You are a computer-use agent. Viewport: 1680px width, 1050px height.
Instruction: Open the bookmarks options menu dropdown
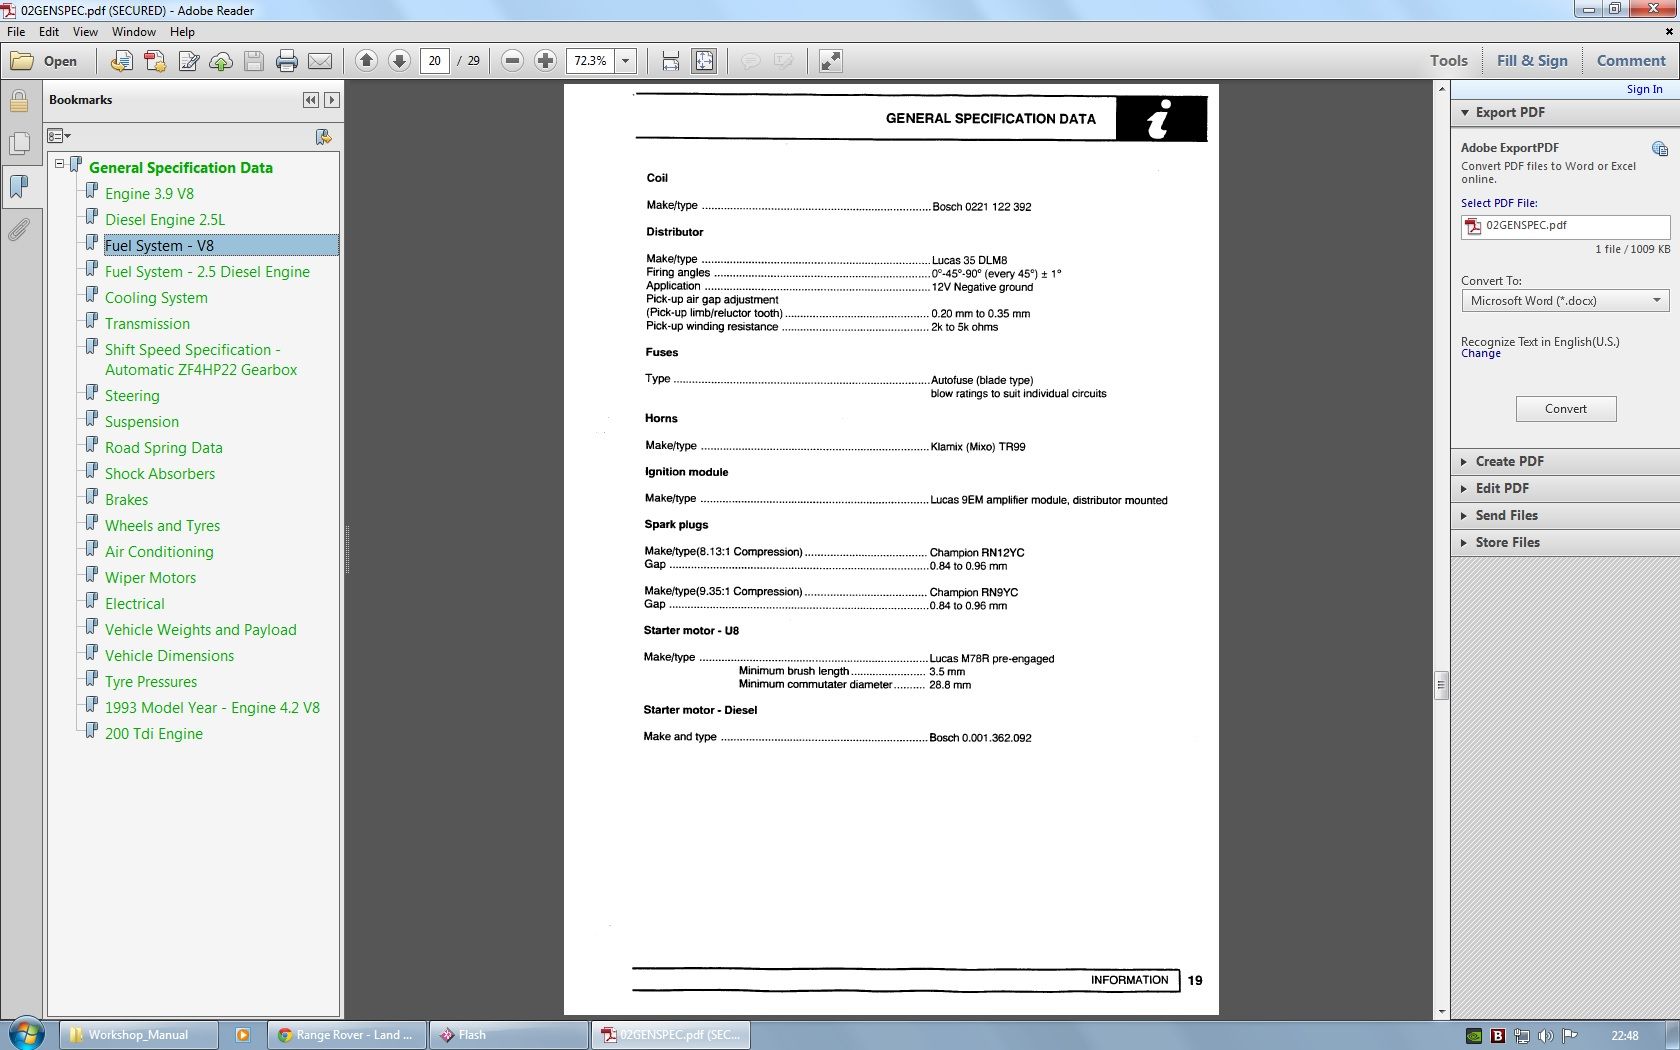59,136
